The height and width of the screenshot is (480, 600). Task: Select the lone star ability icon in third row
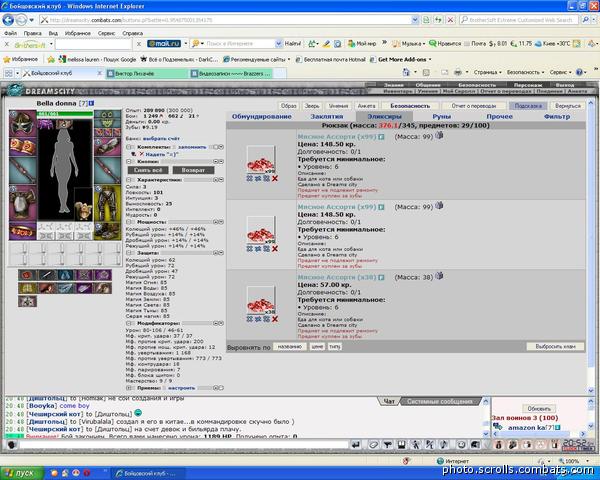coord(27,301)
